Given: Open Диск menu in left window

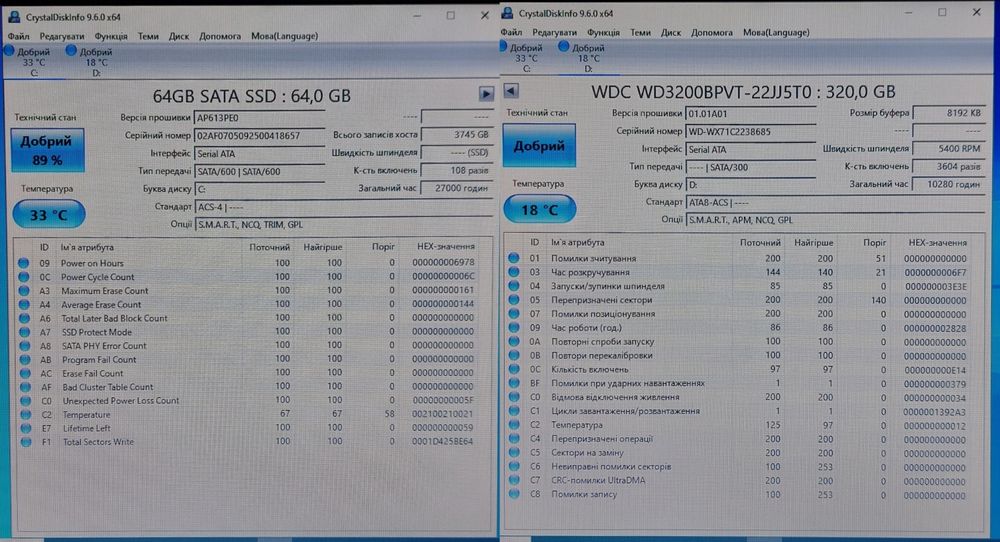Looking at the screenshot, I should point(179,36).
